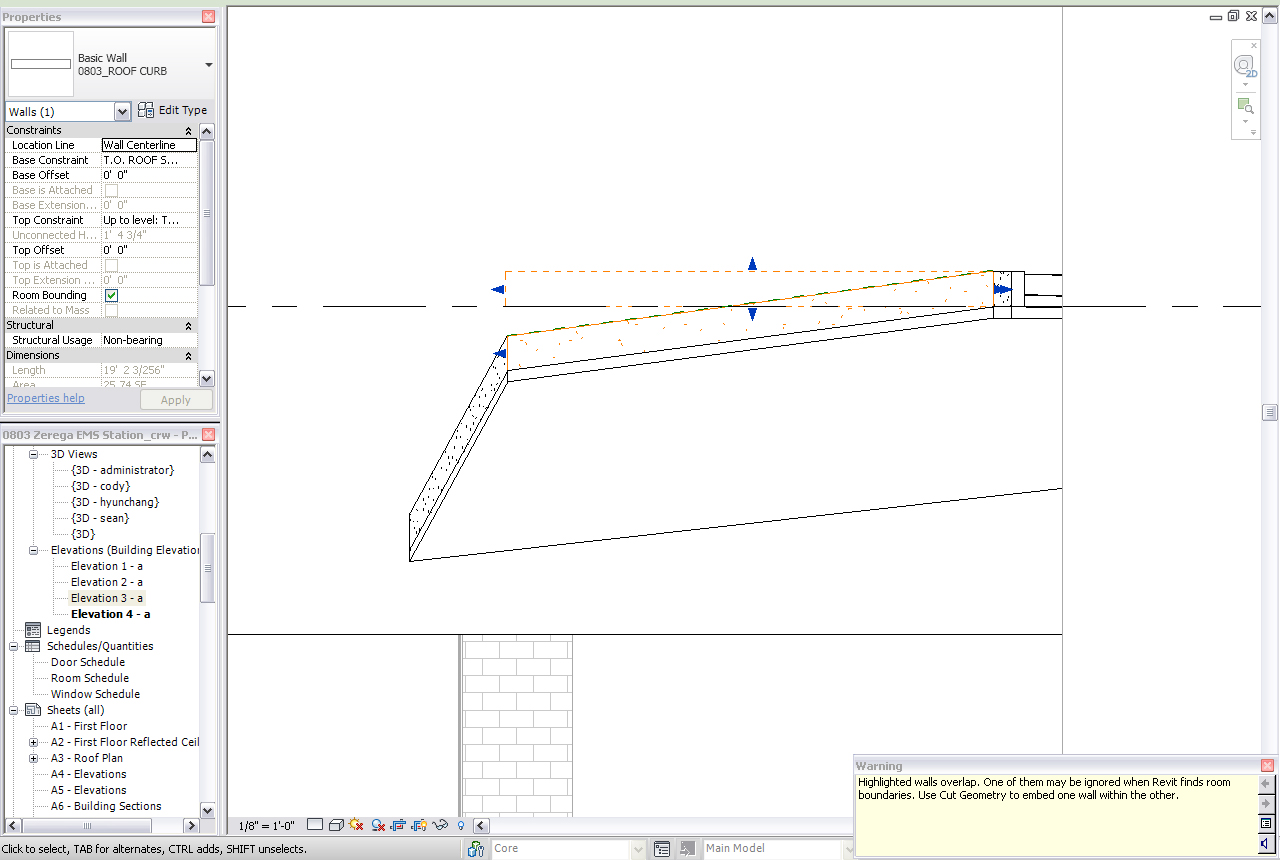The height and width of the screenshot is (860, 1280).
Task: Select Elevation 4 - a in browser
Action: click(x=110, y=614)
